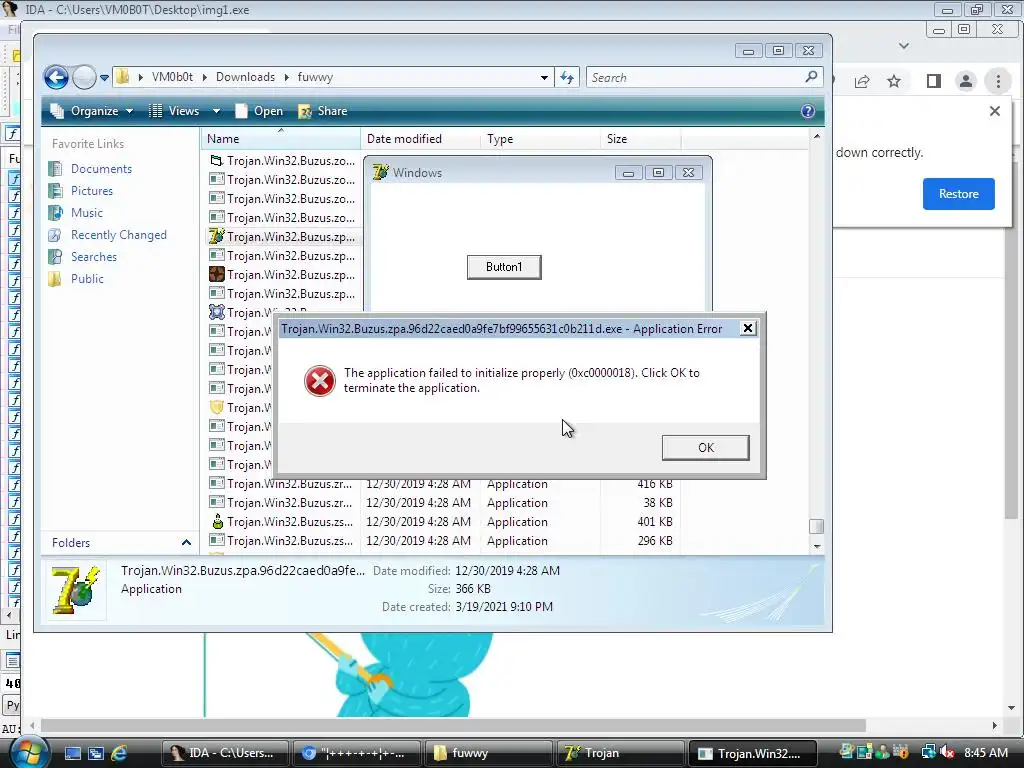Image resolution: width=1024 pixels, height=768 pixels.
Task: Click Button1 in the Windows form
Action: pos(504,267)
